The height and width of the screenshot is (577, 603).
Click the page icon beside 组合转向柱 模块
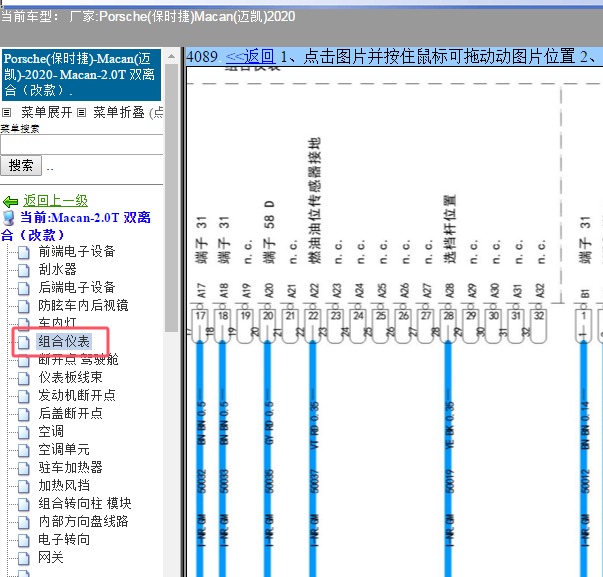[x=24, y=504]
